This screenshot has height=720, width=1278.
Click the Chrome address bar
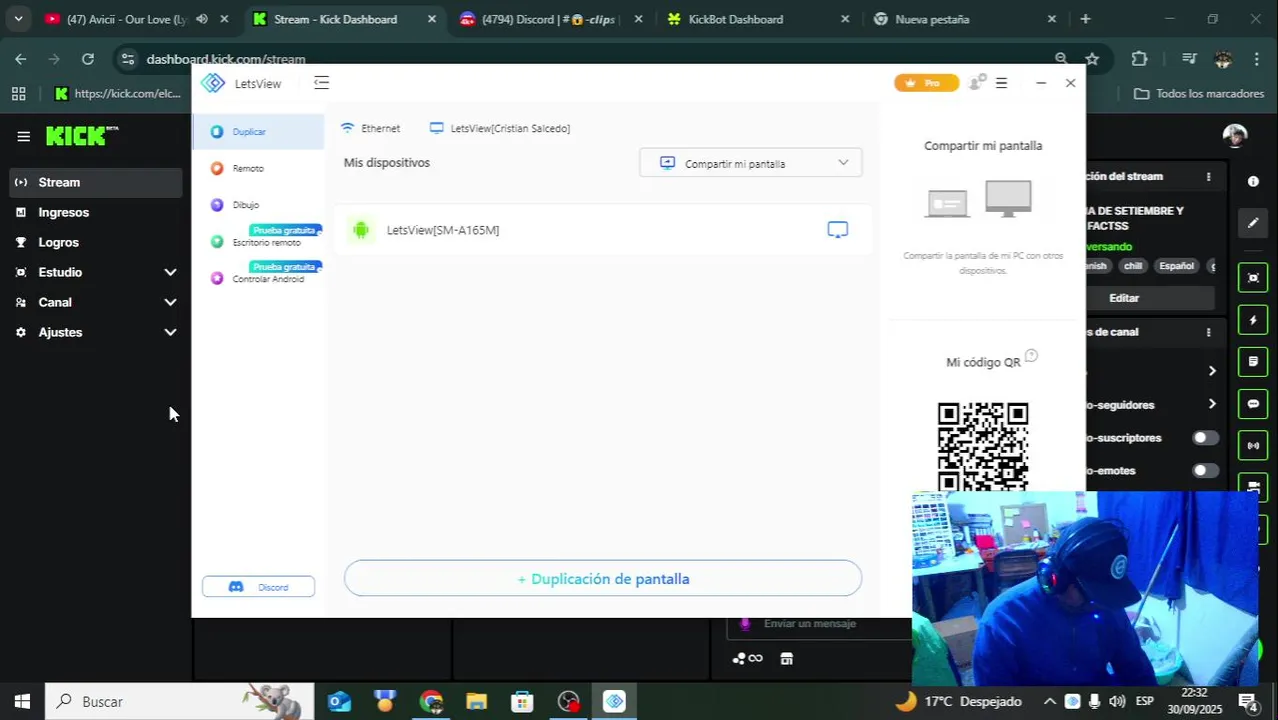pos(590,59)
